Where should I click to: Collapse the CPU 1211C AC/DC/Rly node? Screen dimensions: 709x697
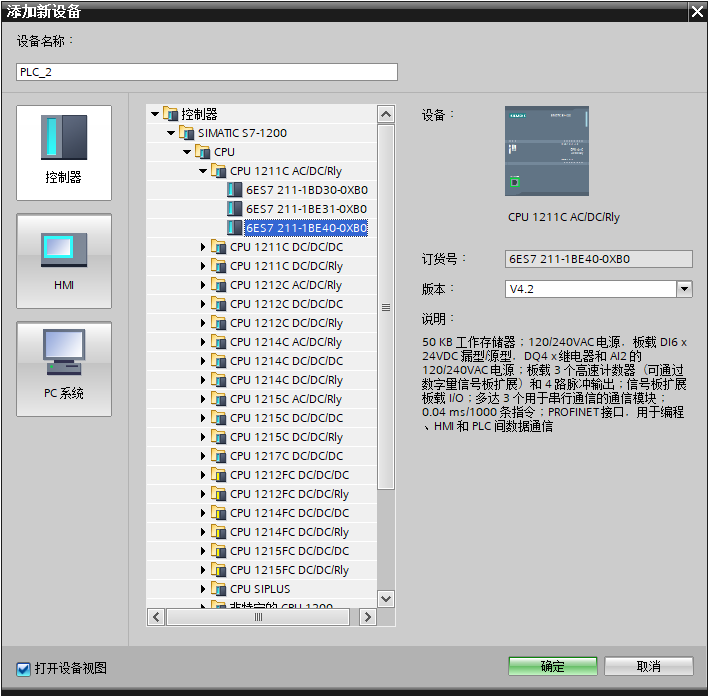click(x=203, y=171)
